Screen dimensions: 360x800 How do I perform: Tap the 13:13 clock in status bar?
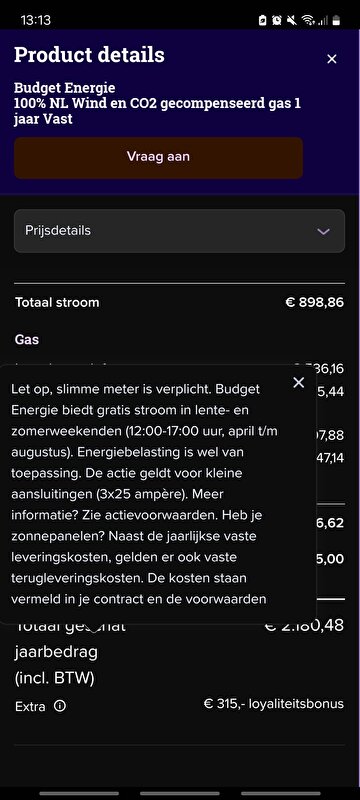coord(35,20)
